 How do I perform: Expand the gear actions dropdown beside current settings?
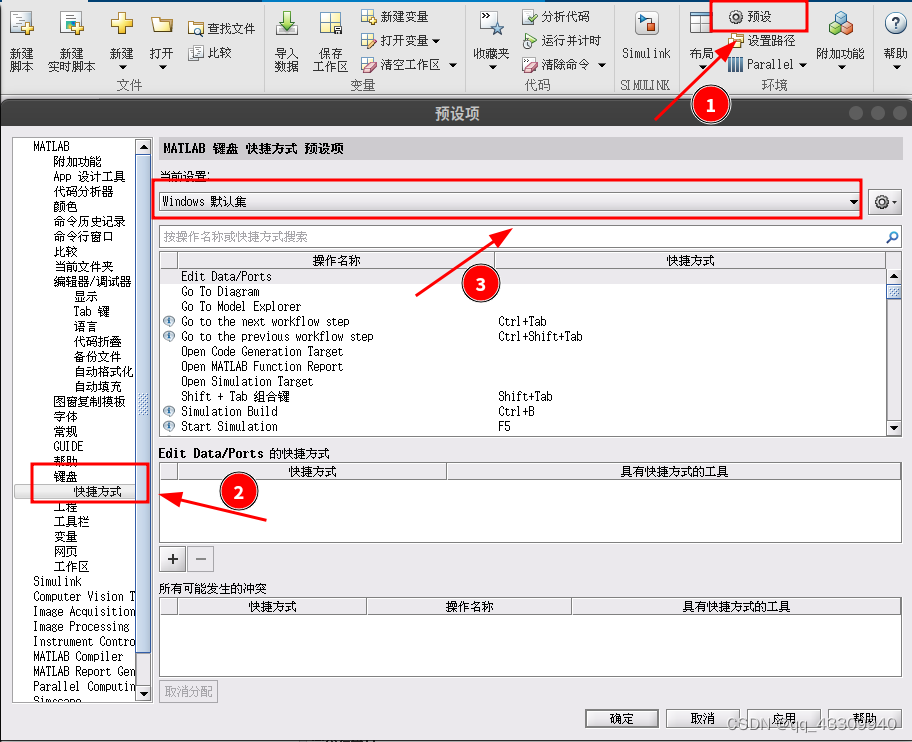coord(884,202)
